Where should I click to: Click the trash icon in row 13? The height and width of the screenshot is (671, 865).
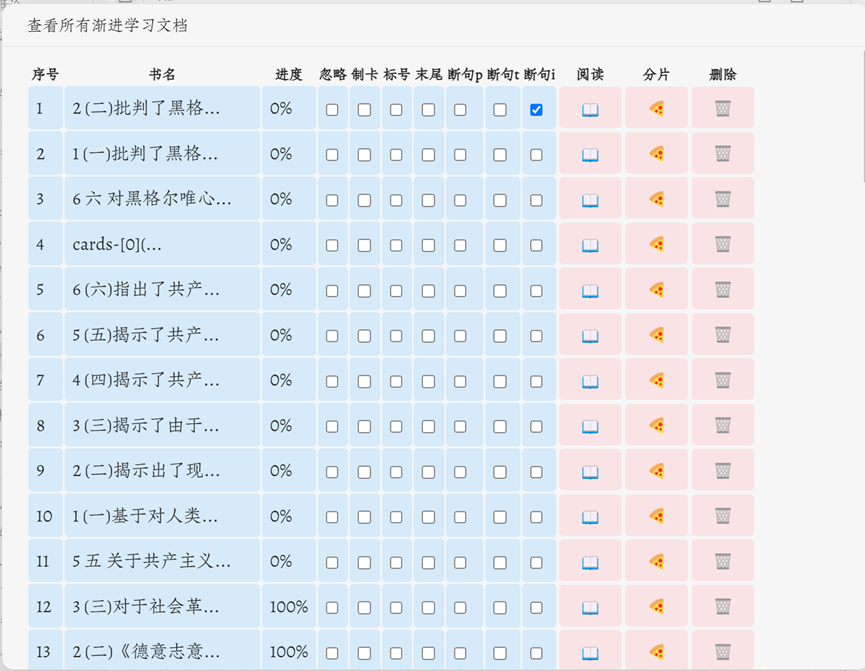coord(723,652)
